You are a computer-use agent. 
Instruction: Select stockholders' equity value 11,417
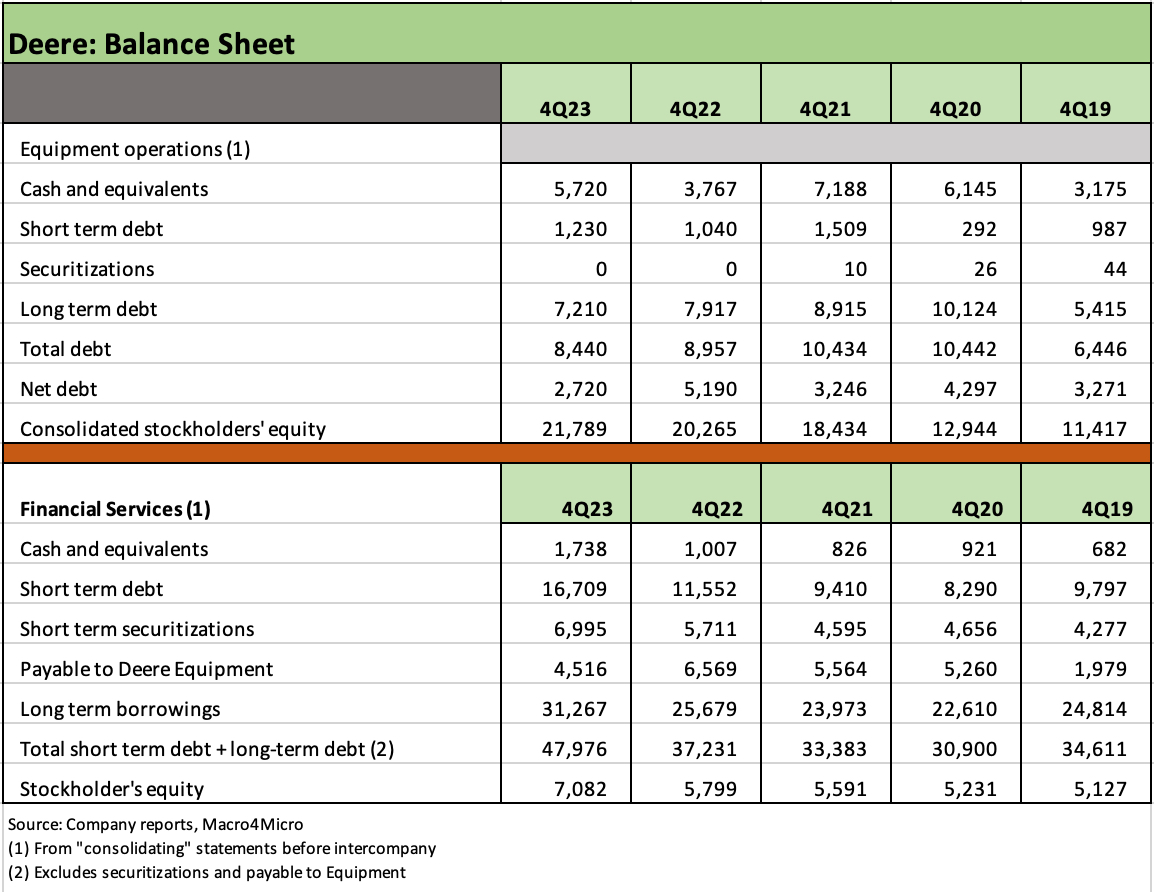click(x=1094, y=429)
